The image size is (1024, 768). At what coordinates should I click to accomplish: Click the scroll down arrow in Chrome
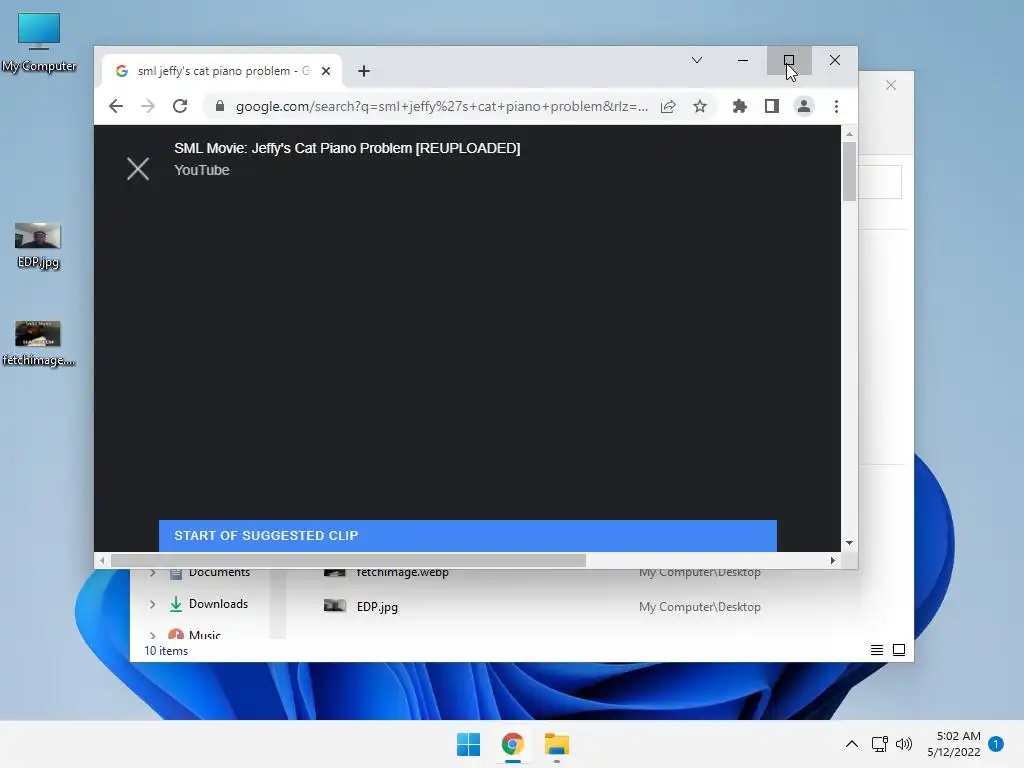[849, 543]
